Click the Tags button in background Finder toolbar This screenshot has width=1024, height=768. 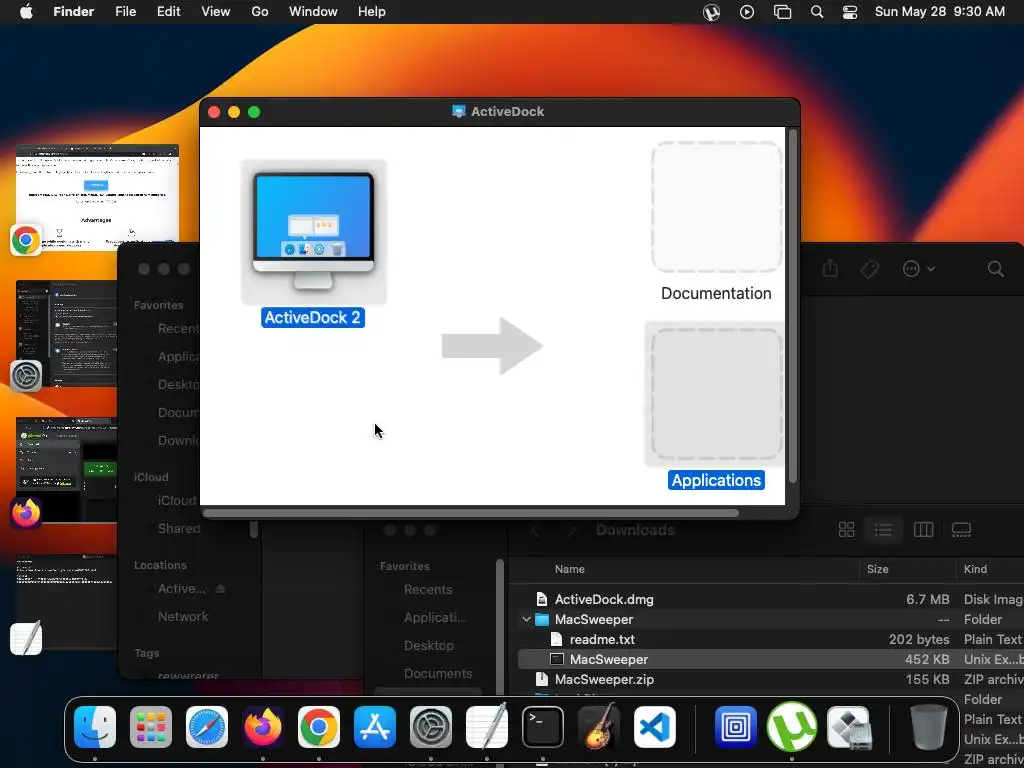click(x=869, y=268)
